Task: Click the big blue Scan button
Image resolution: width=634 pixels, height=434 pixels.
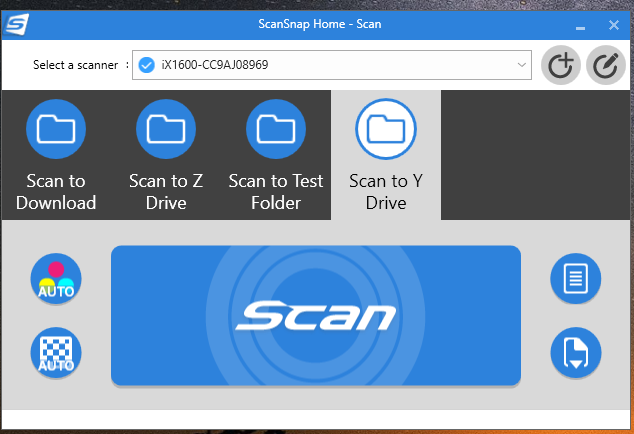Action: point(316,315)
